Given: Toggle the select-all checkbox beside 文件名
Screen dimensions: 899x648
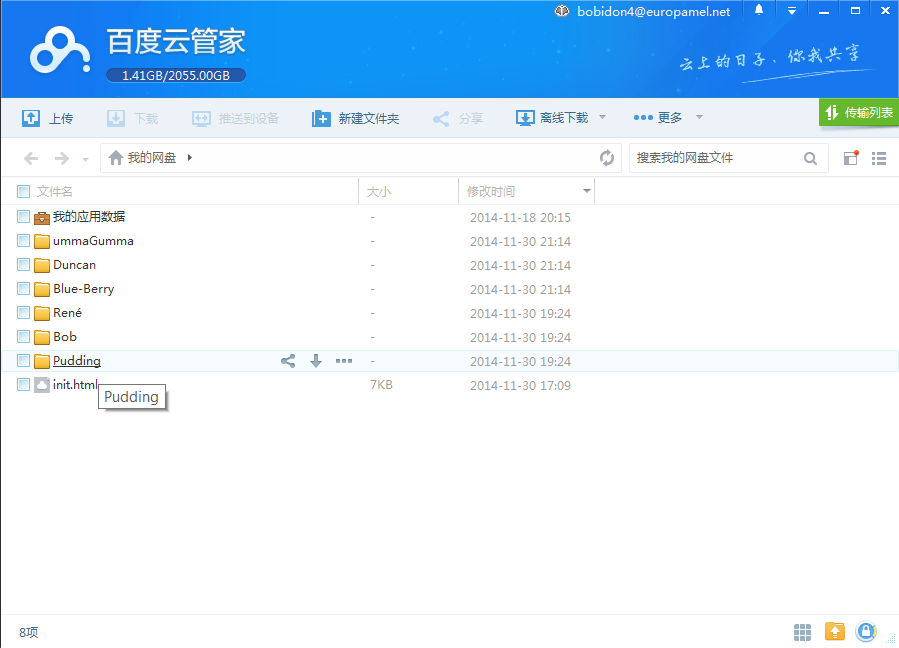Looking at the screenshot, I should click(x=23, y=191).
